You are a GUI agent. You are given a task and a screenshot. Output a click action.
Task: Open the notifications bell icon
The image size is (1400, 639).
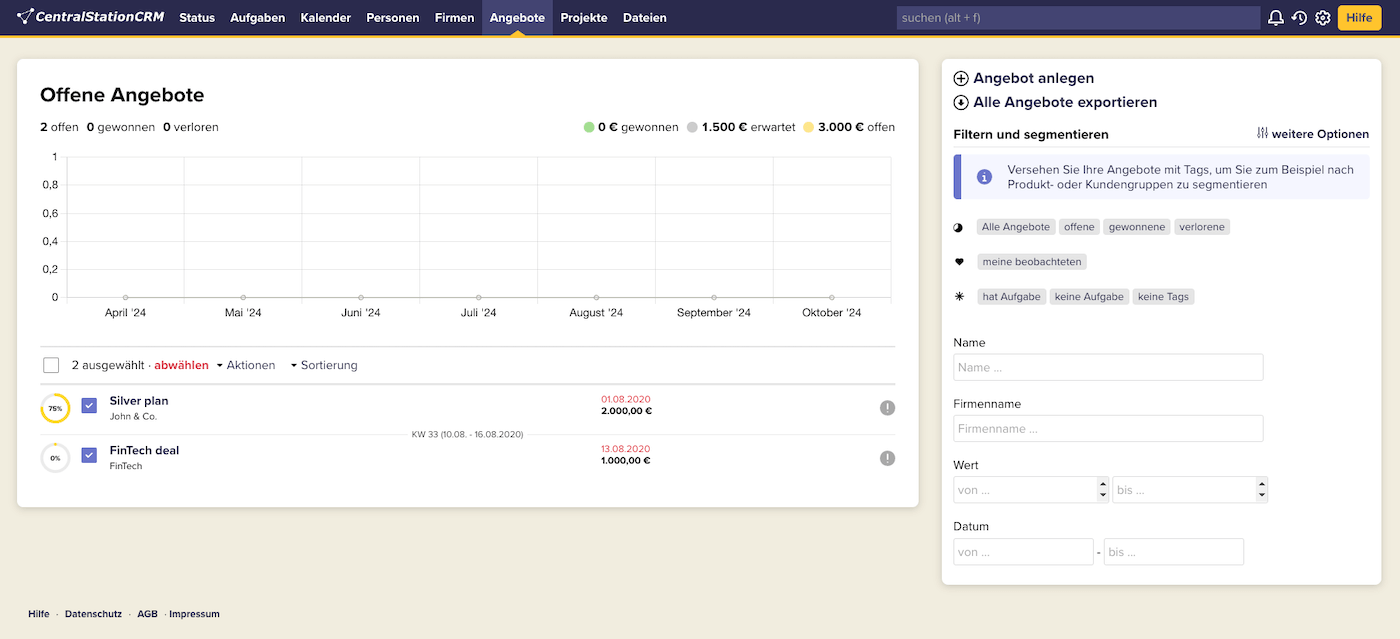1276,18
